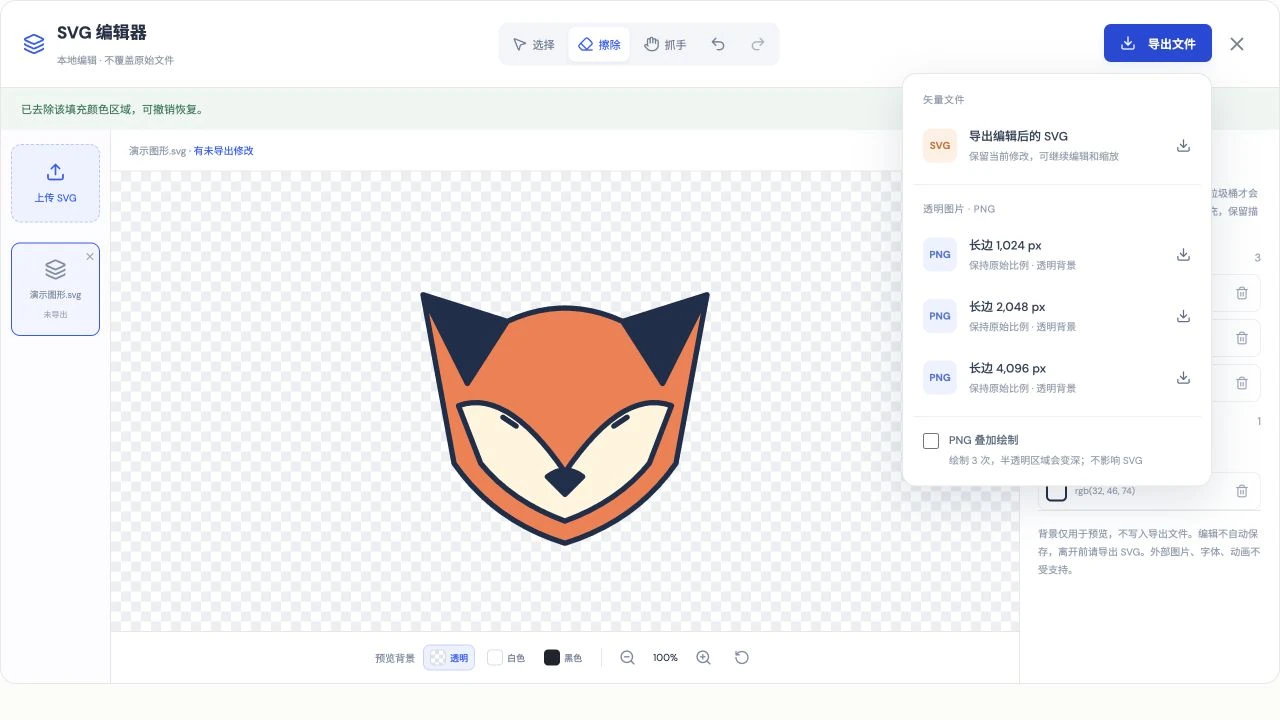Viewport: 1280px width, 720px height.
Task: Switch to the 抓手 hand tool
Action: click(x=666, y=44)
